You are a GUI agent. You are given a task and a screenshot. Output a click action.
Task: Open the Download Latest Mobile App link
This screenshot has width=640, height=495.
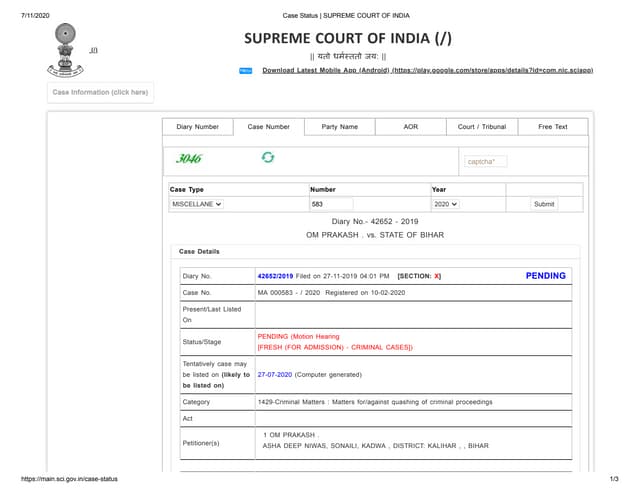pos(427,71)
